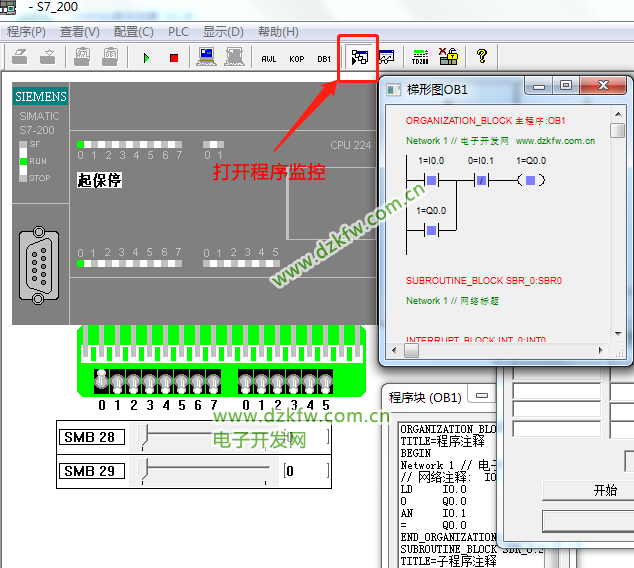Toggle input switch 7 on first group
634x568 pixels.
214,382
